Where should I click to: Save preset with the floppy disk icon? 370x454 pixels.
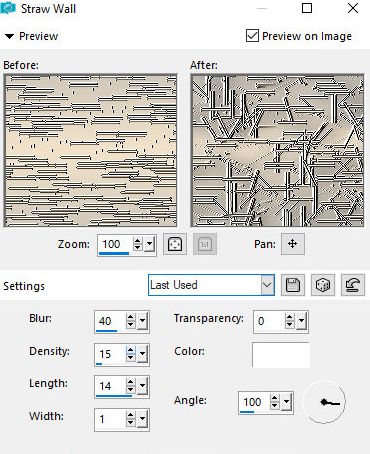[x=293, y=285]
